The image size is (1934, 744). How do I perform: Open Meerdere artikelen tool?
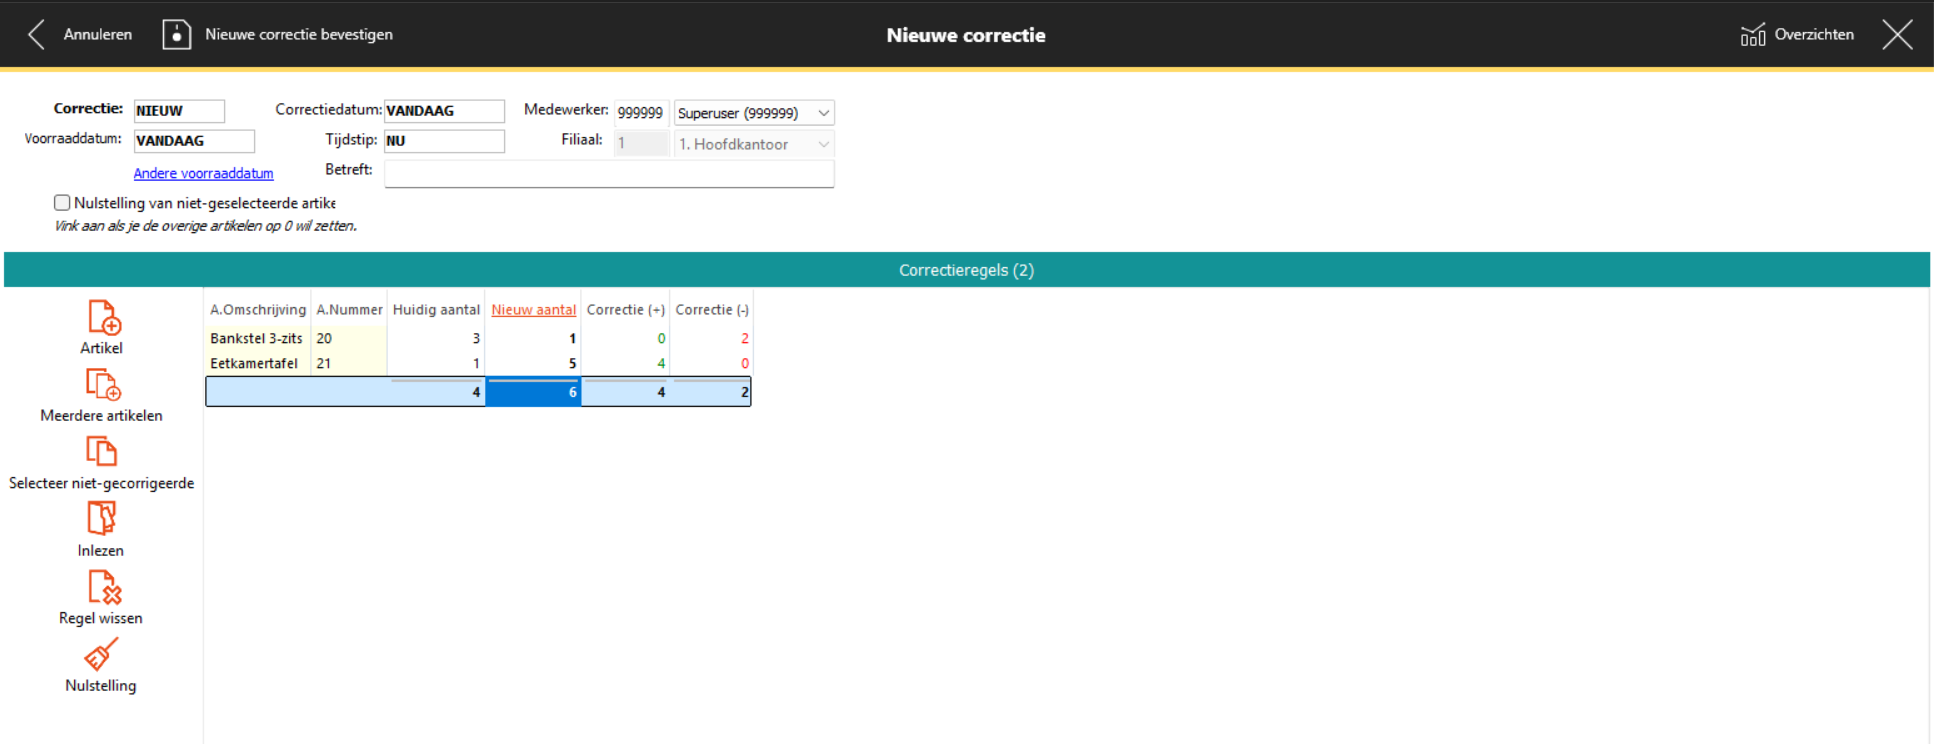(102, 385)
